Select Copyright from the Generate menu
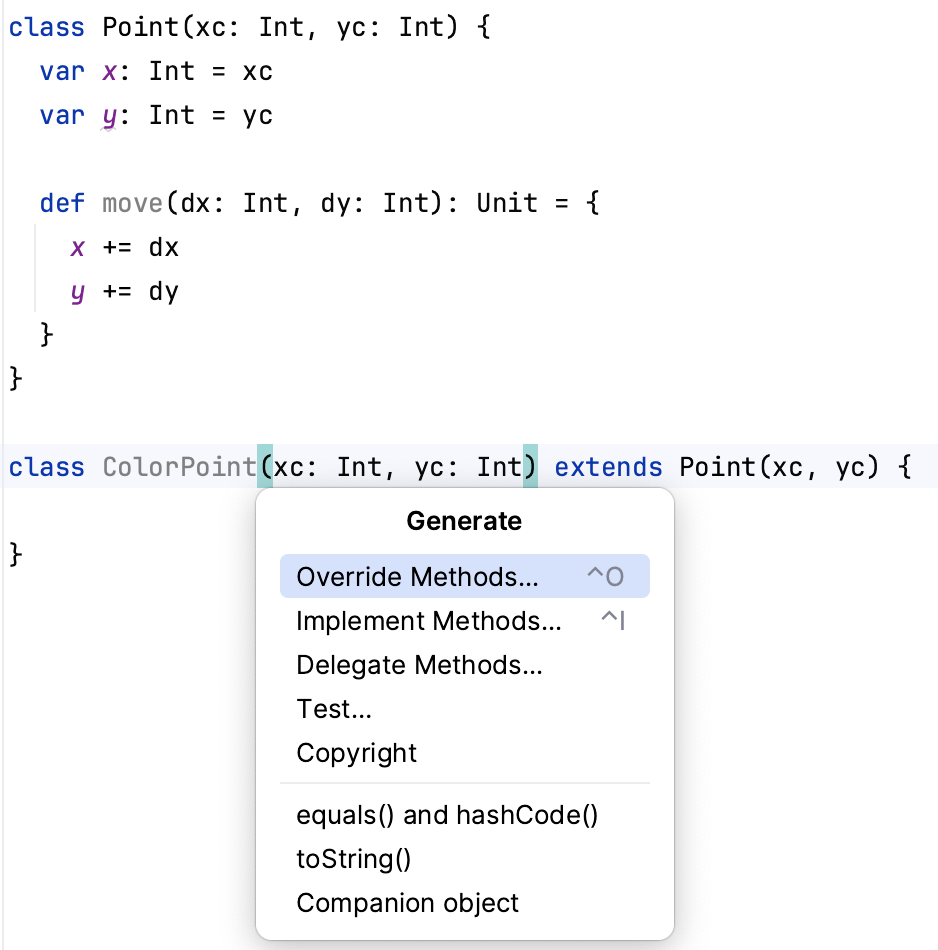The height and width of the screenshot is (950, 938). point(356,753)
